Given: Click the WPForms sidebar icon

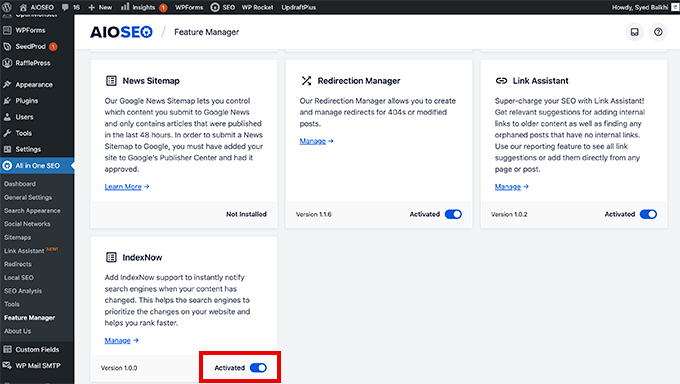Looking at the screenshot, I should point(7,30).
